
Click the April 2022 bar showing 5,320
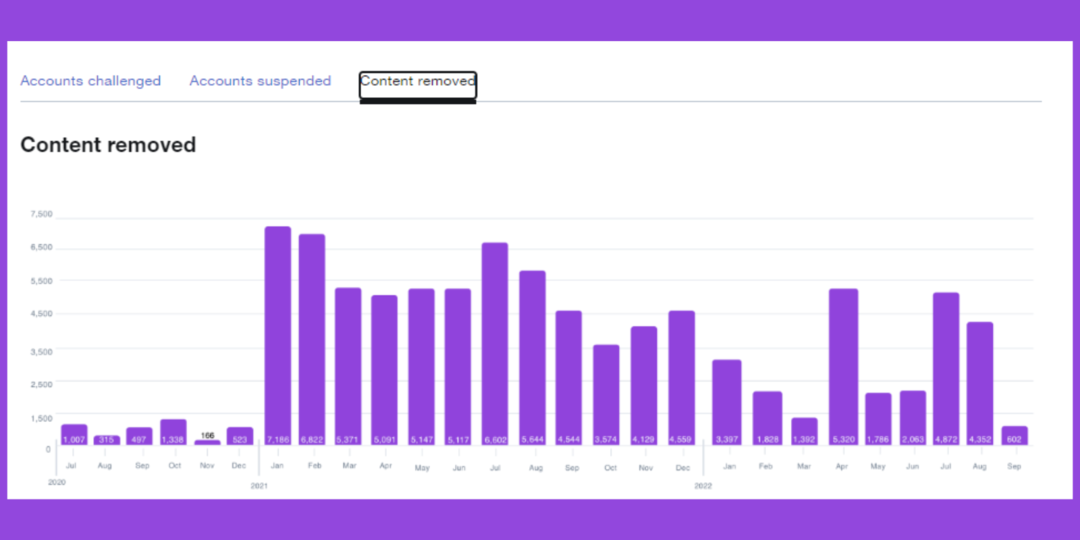[x=844, y=366]
